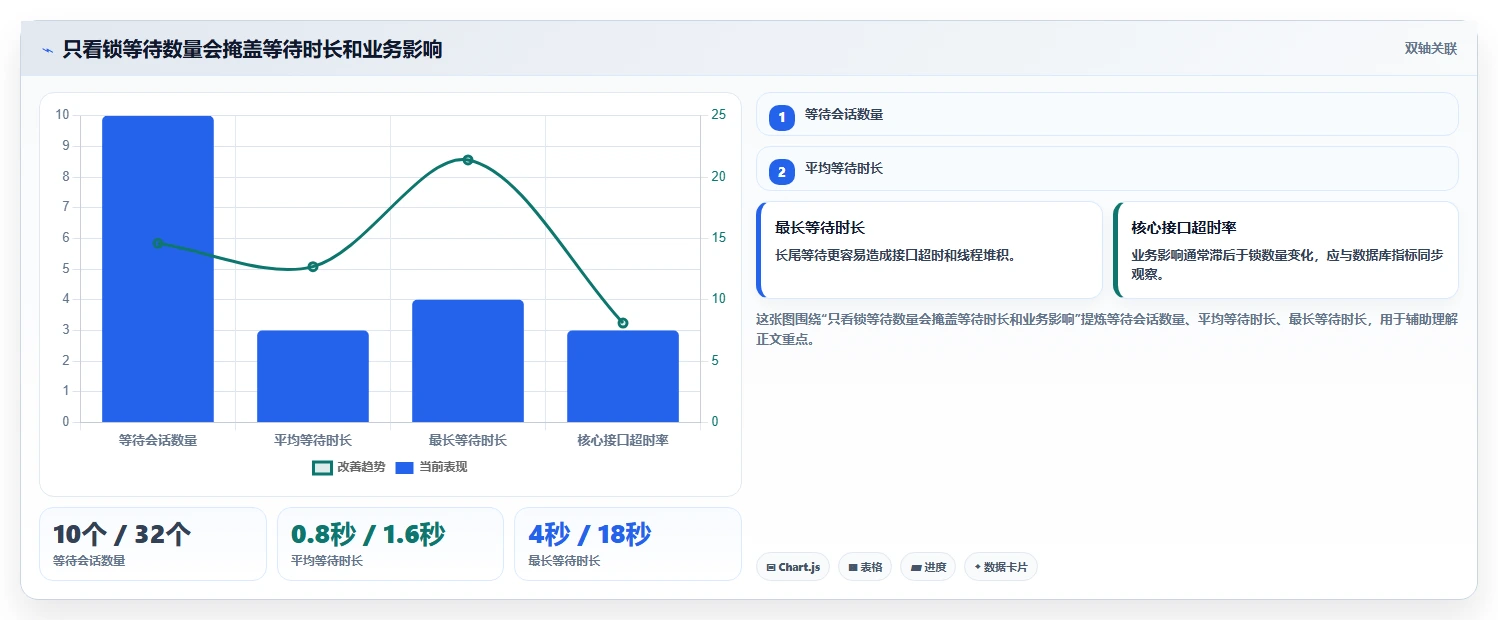Click the 0.8秒 / 1.6秒 stat value

[368, 535]
